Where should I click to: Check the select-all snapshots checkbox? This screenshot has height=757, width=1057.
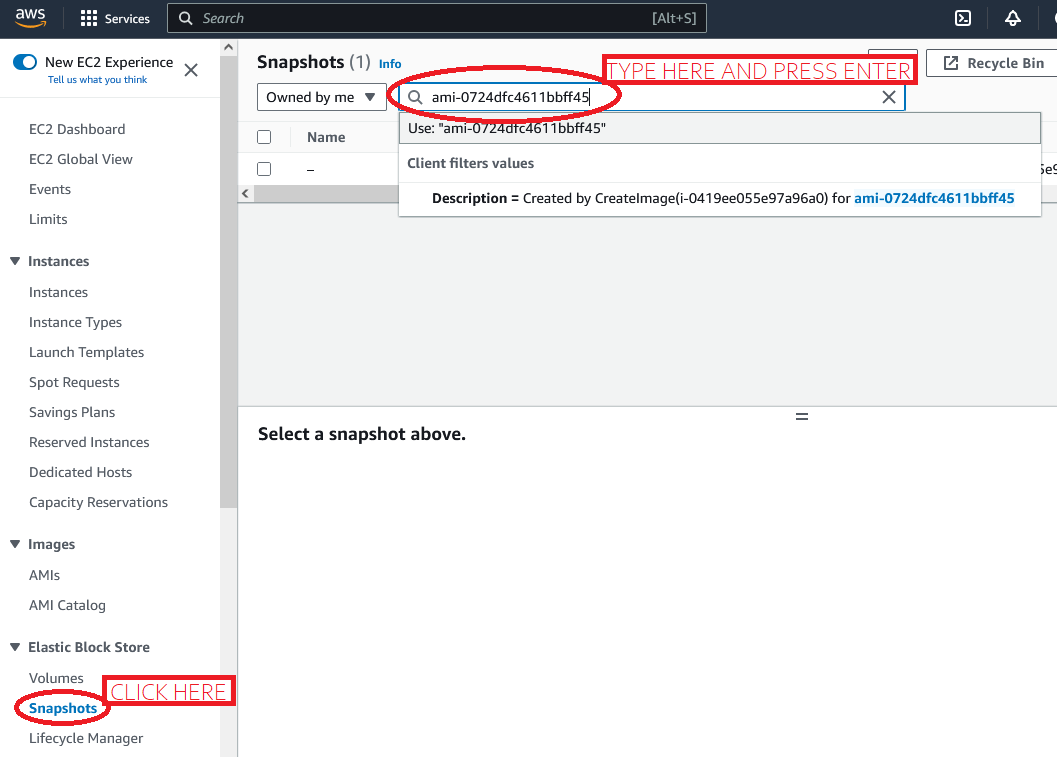(264, 138)
